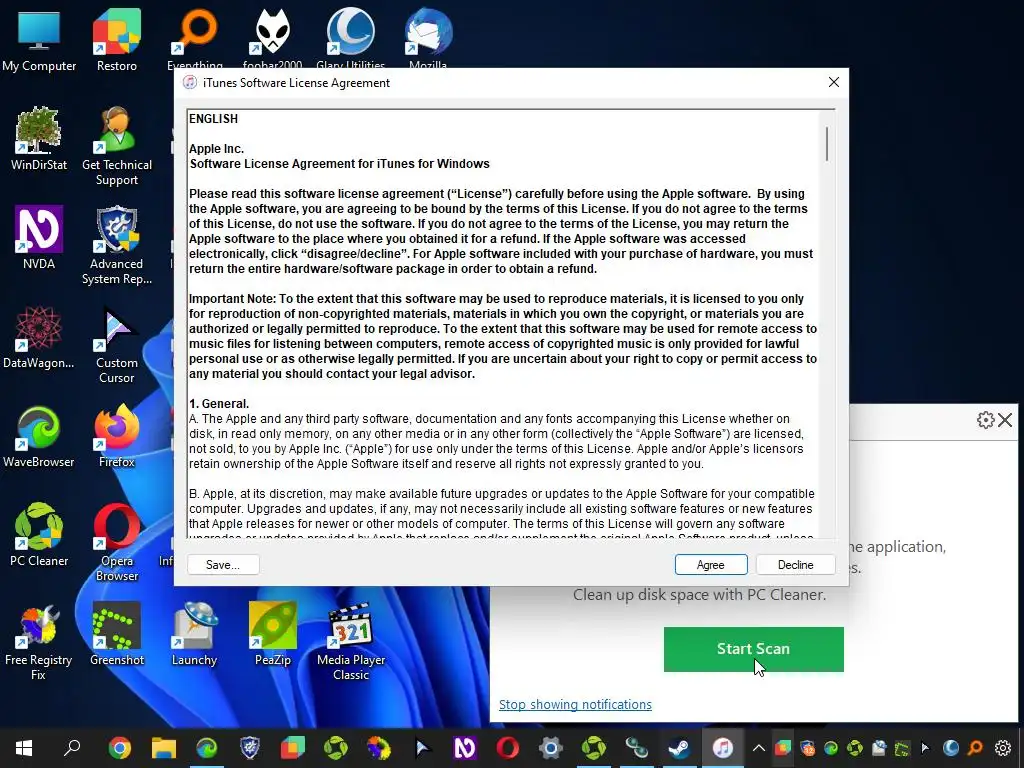Start Scan in PC Cleaner popup
The height and width of the screenshot is (768, 1024).
(754, 649)
